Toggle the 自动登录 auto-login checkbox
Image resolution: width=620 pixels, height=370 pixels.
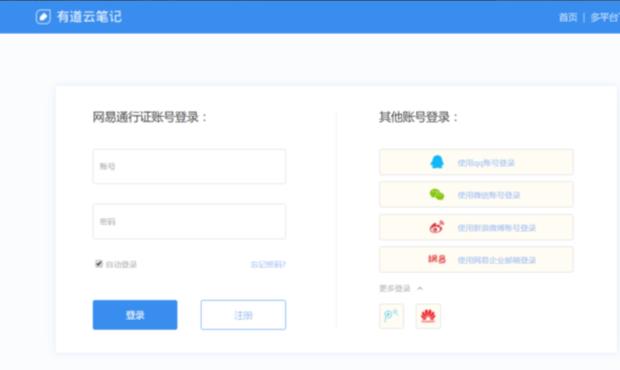point(98,264)
